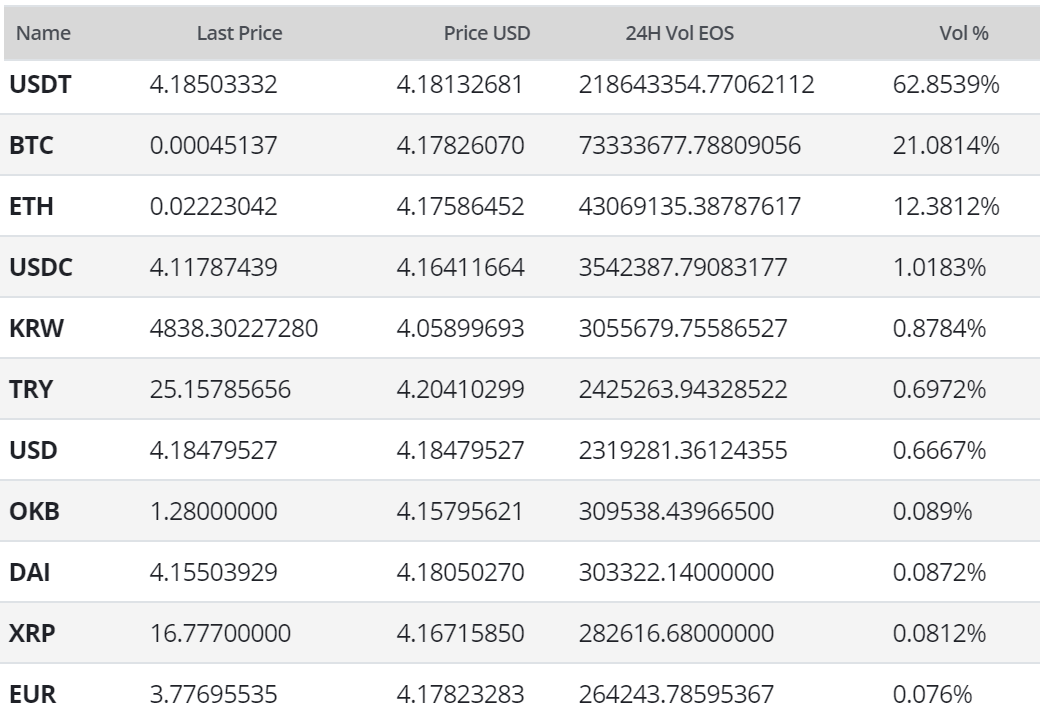Select the TRY market name
The width and height of the screenshot is (1040, 722).
point(31,390)
